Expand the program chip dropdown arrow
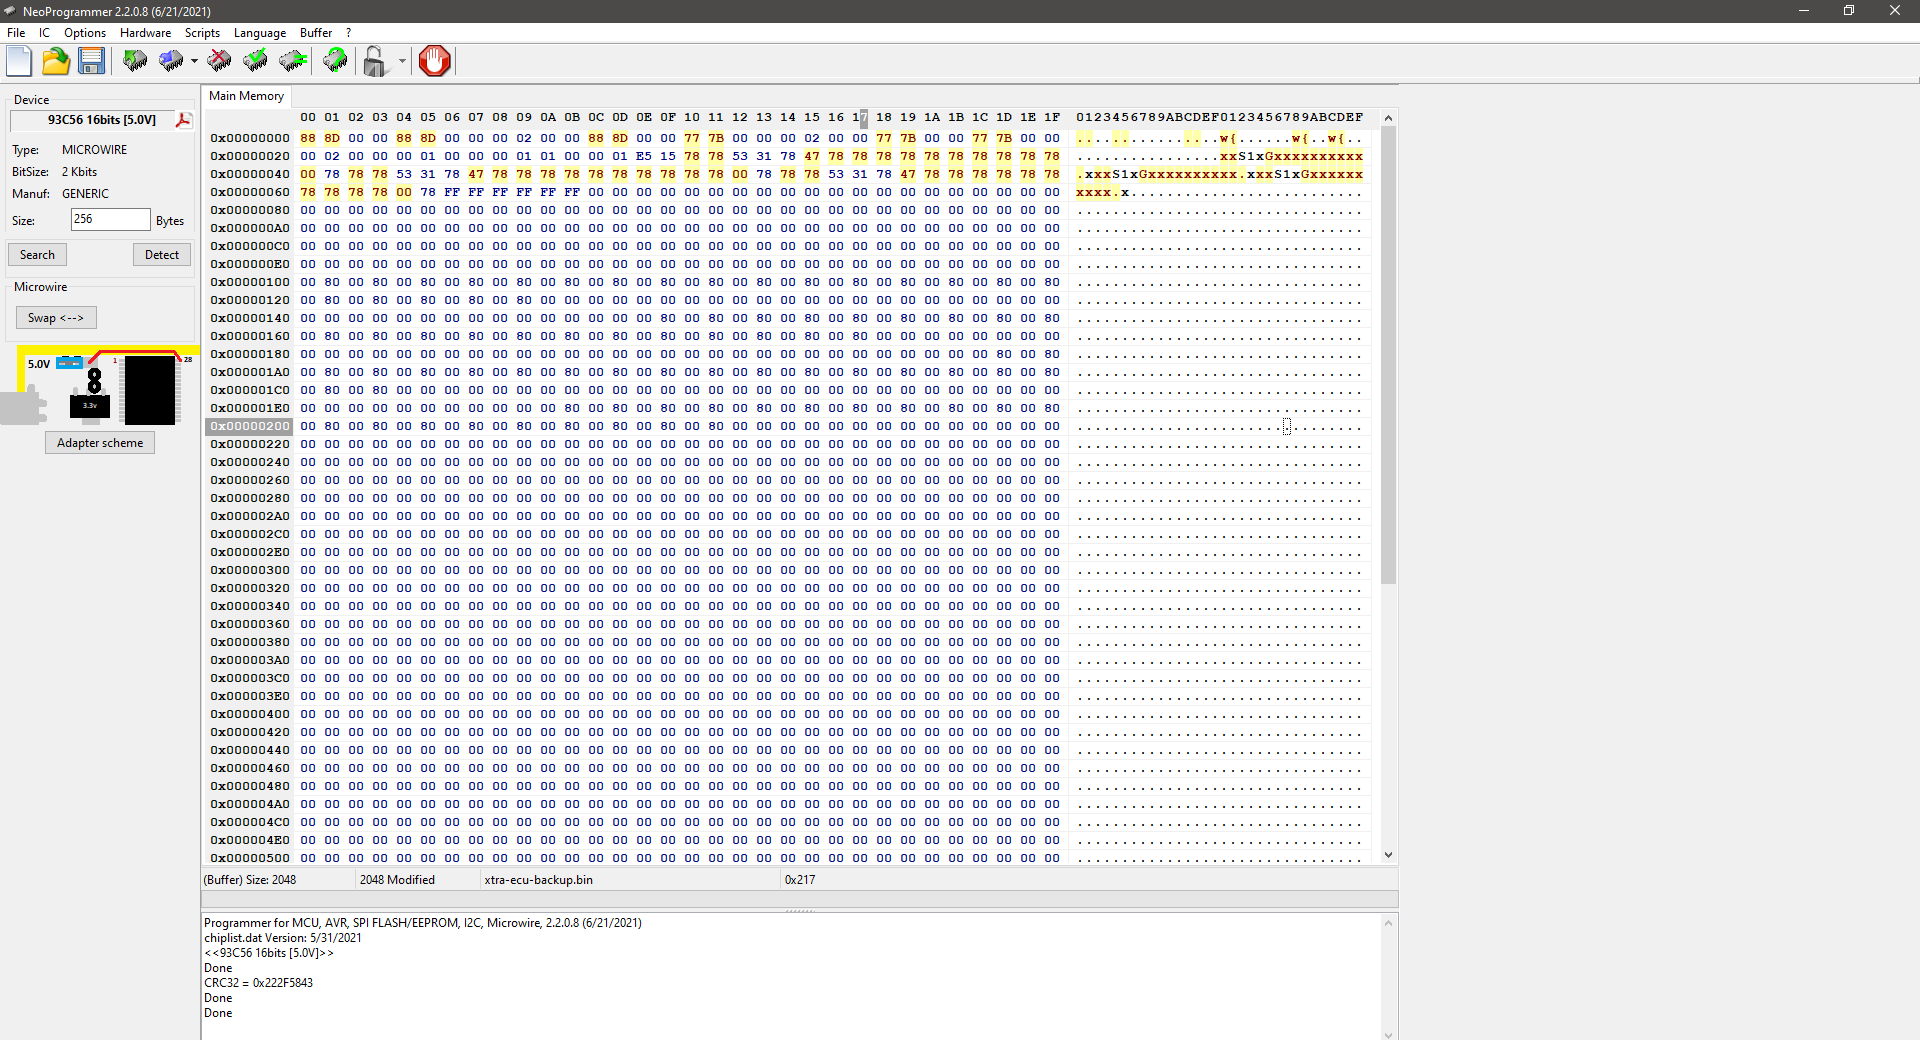This screenshot has height=1040, width=1920. point(194,61)
